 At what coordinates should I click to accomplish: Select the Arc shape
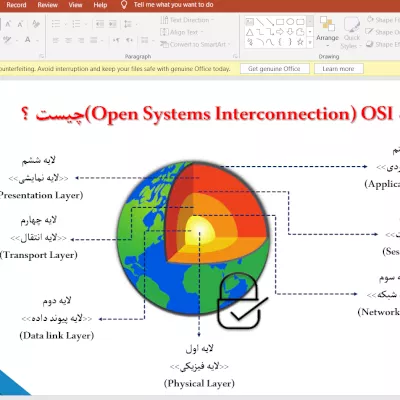pos(260,42)
